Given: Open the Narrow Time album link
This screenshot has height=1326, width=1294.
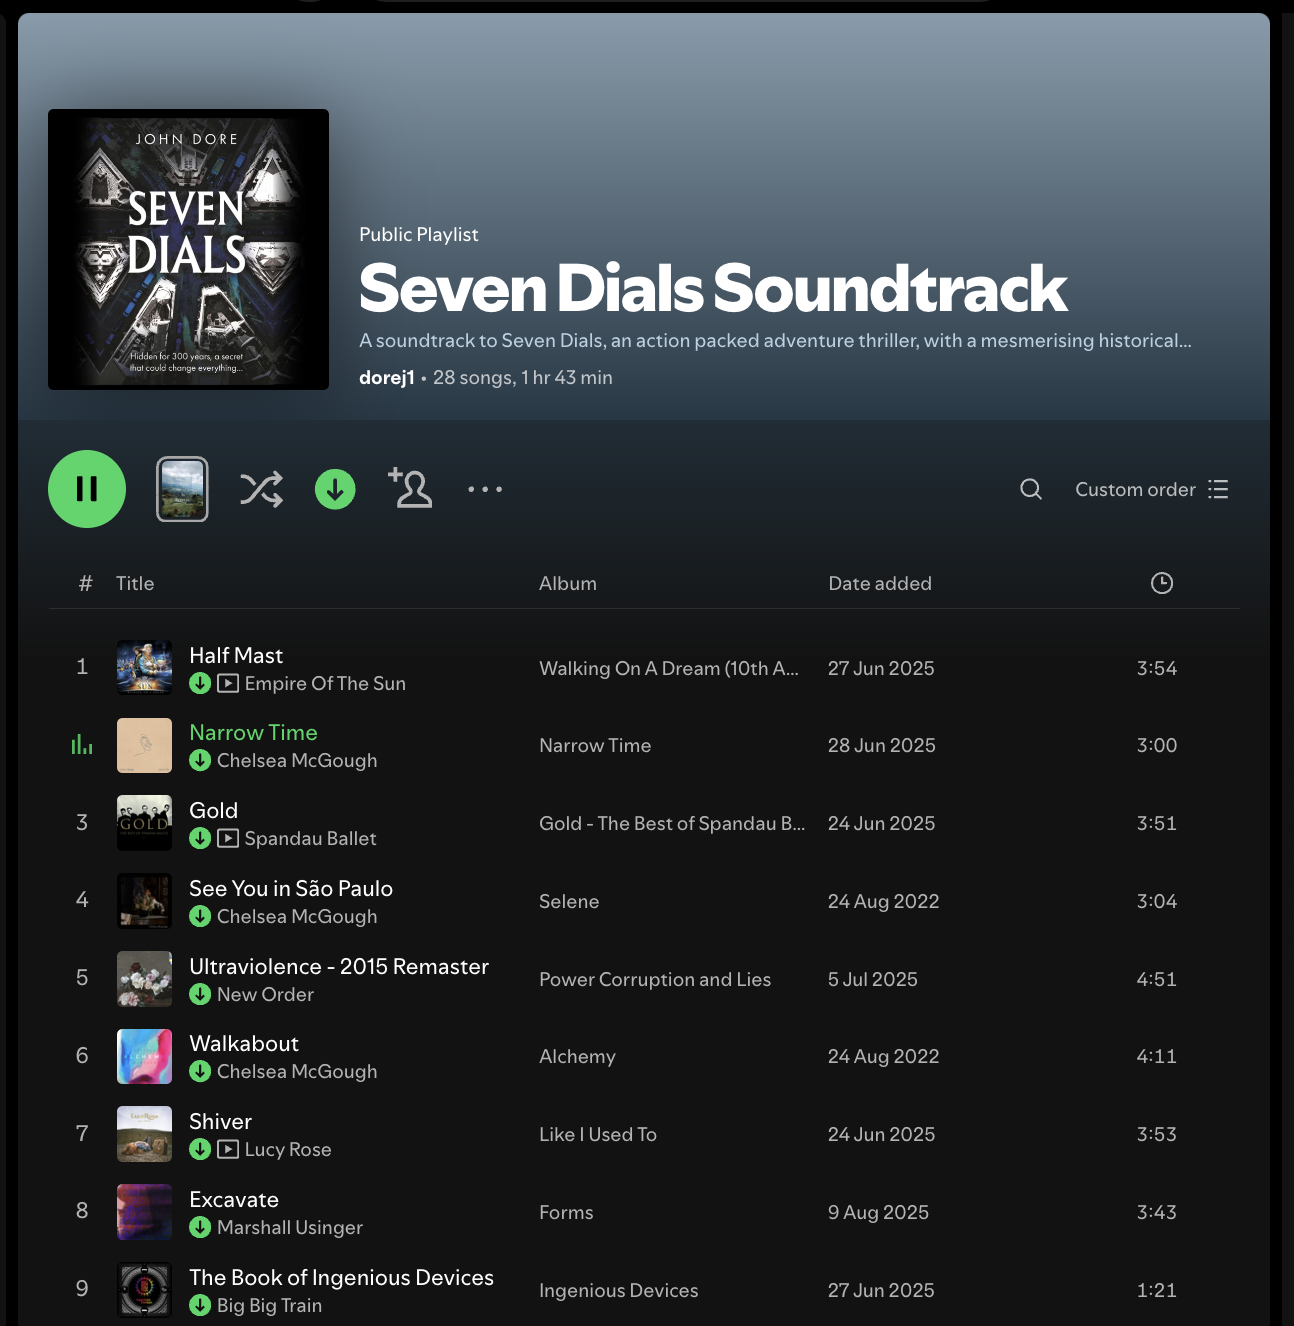Looking at the screenshot, I should (595, 745).
